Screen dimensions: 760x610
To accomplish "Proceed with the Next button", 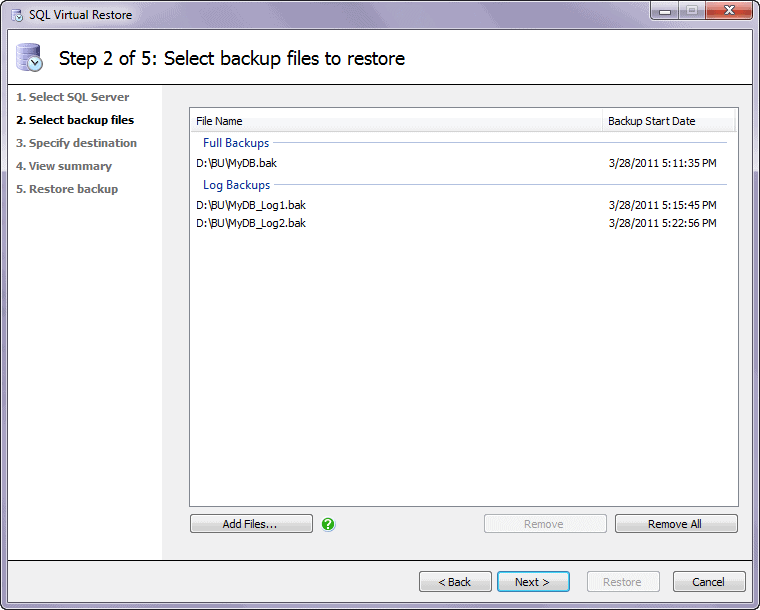I will tap(533, 581).
